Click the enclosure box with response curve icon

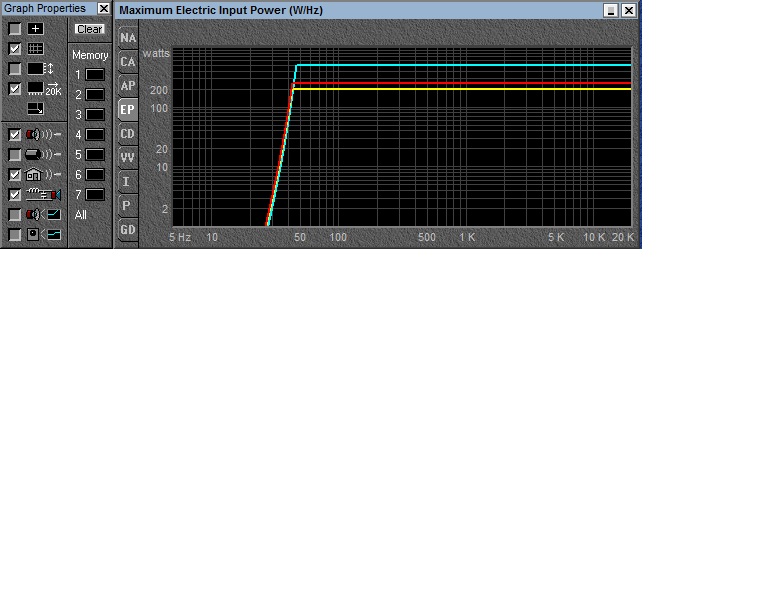click(x=44, y=235)
